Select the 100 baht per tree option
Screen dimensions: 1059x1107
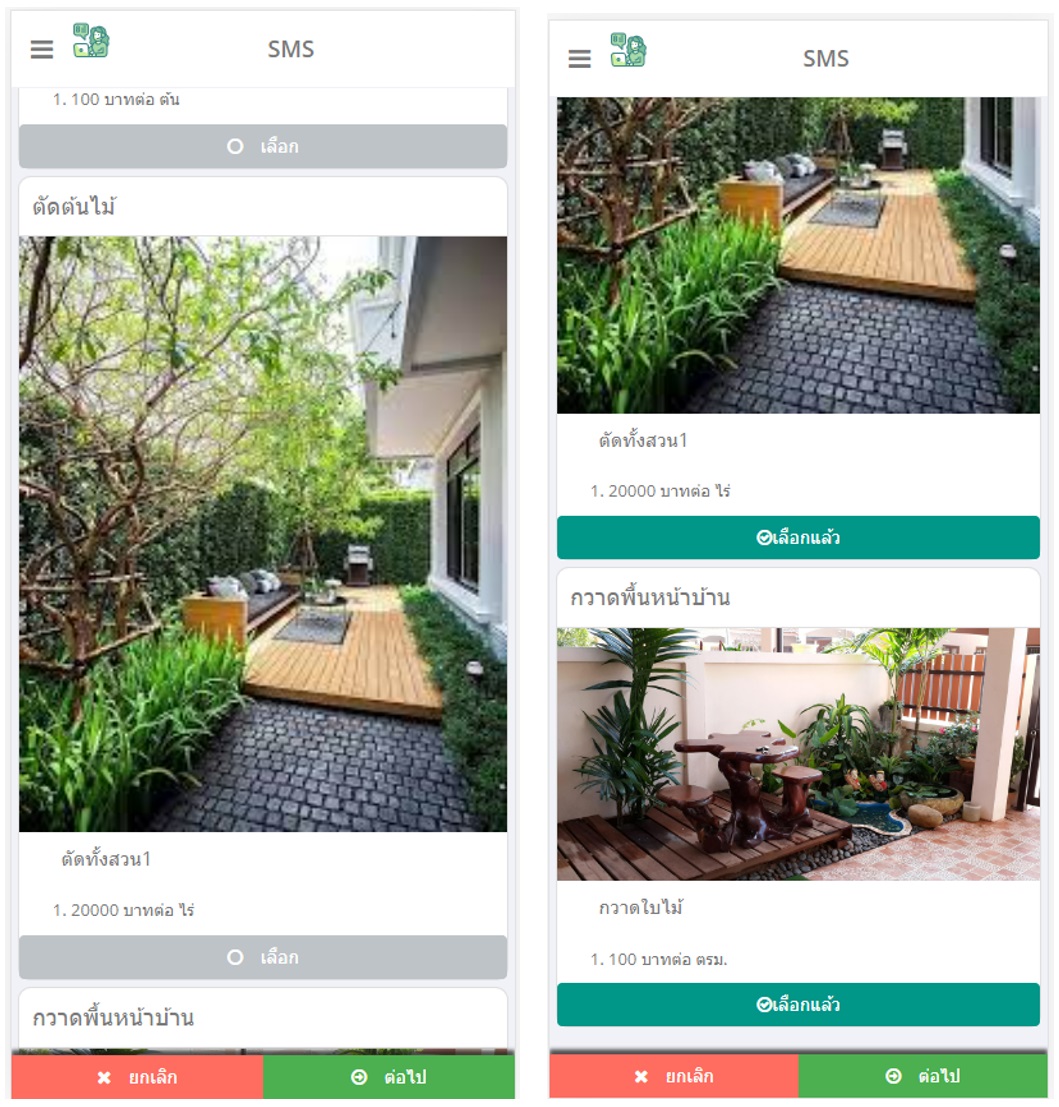tap(263, 146)
